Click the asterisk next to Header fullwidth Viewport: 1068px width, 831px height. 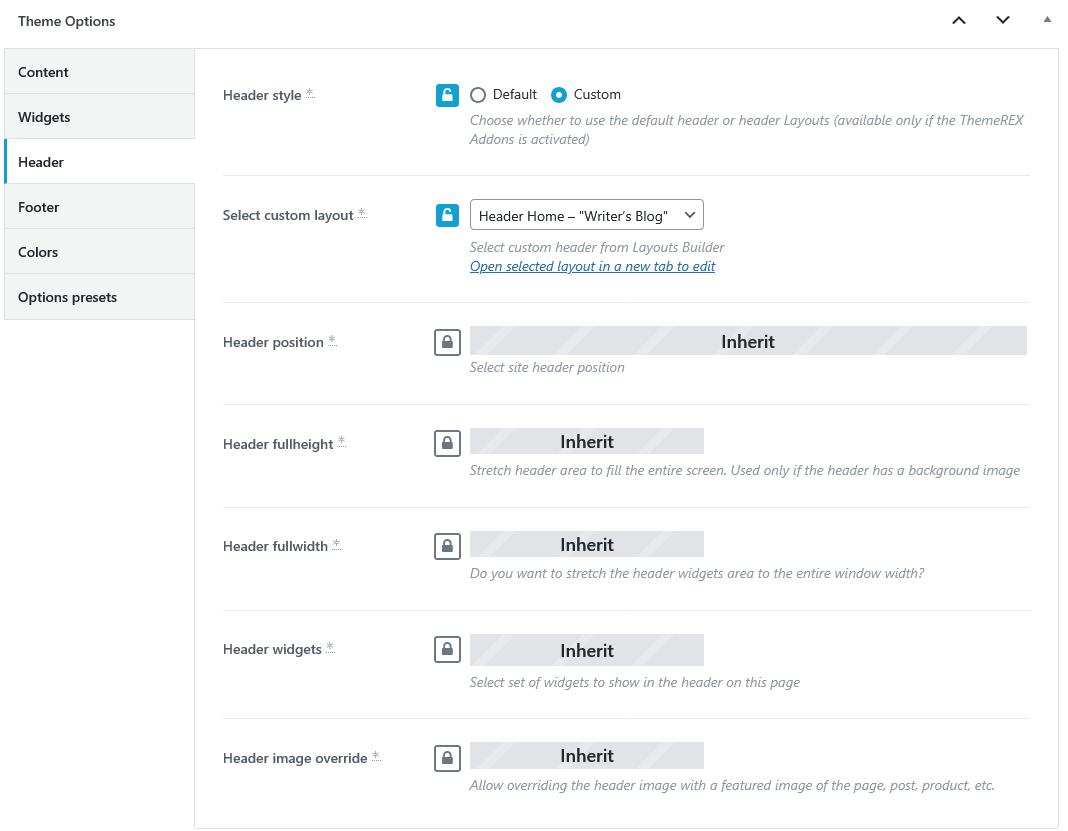click(x=336, y=544)
